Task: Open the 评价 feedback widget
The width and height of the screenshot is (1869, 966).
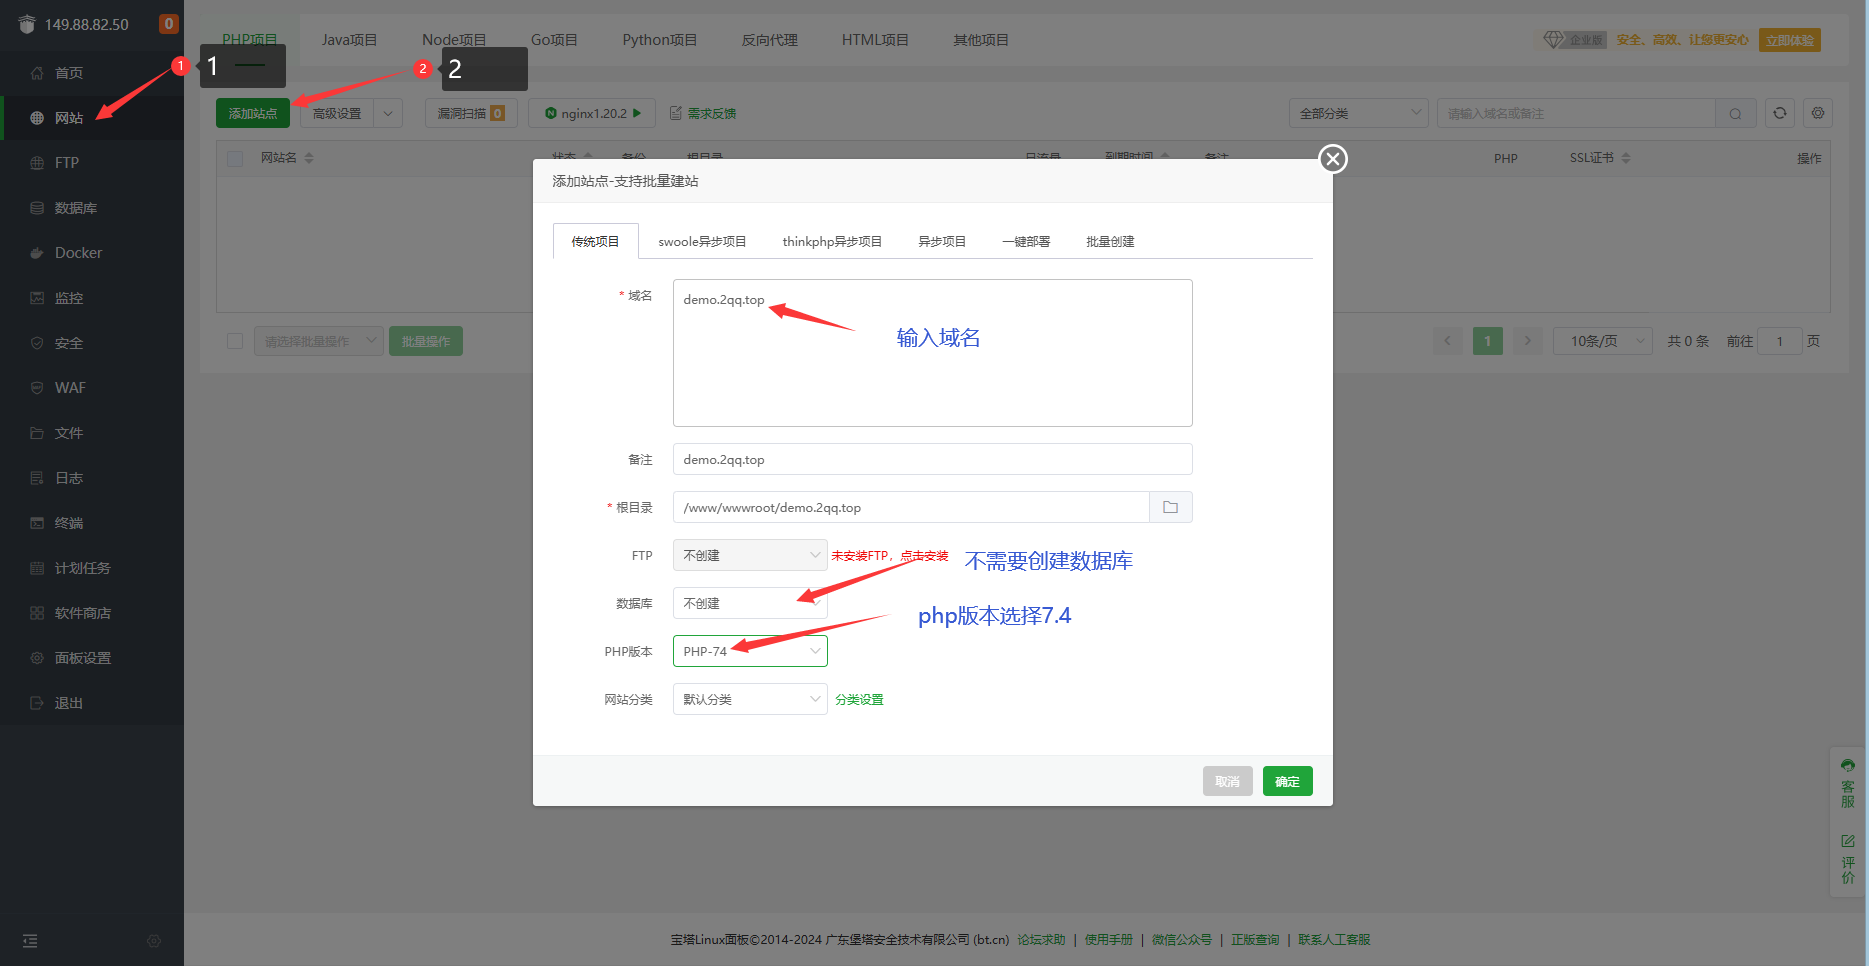Action: [1848, 860]
